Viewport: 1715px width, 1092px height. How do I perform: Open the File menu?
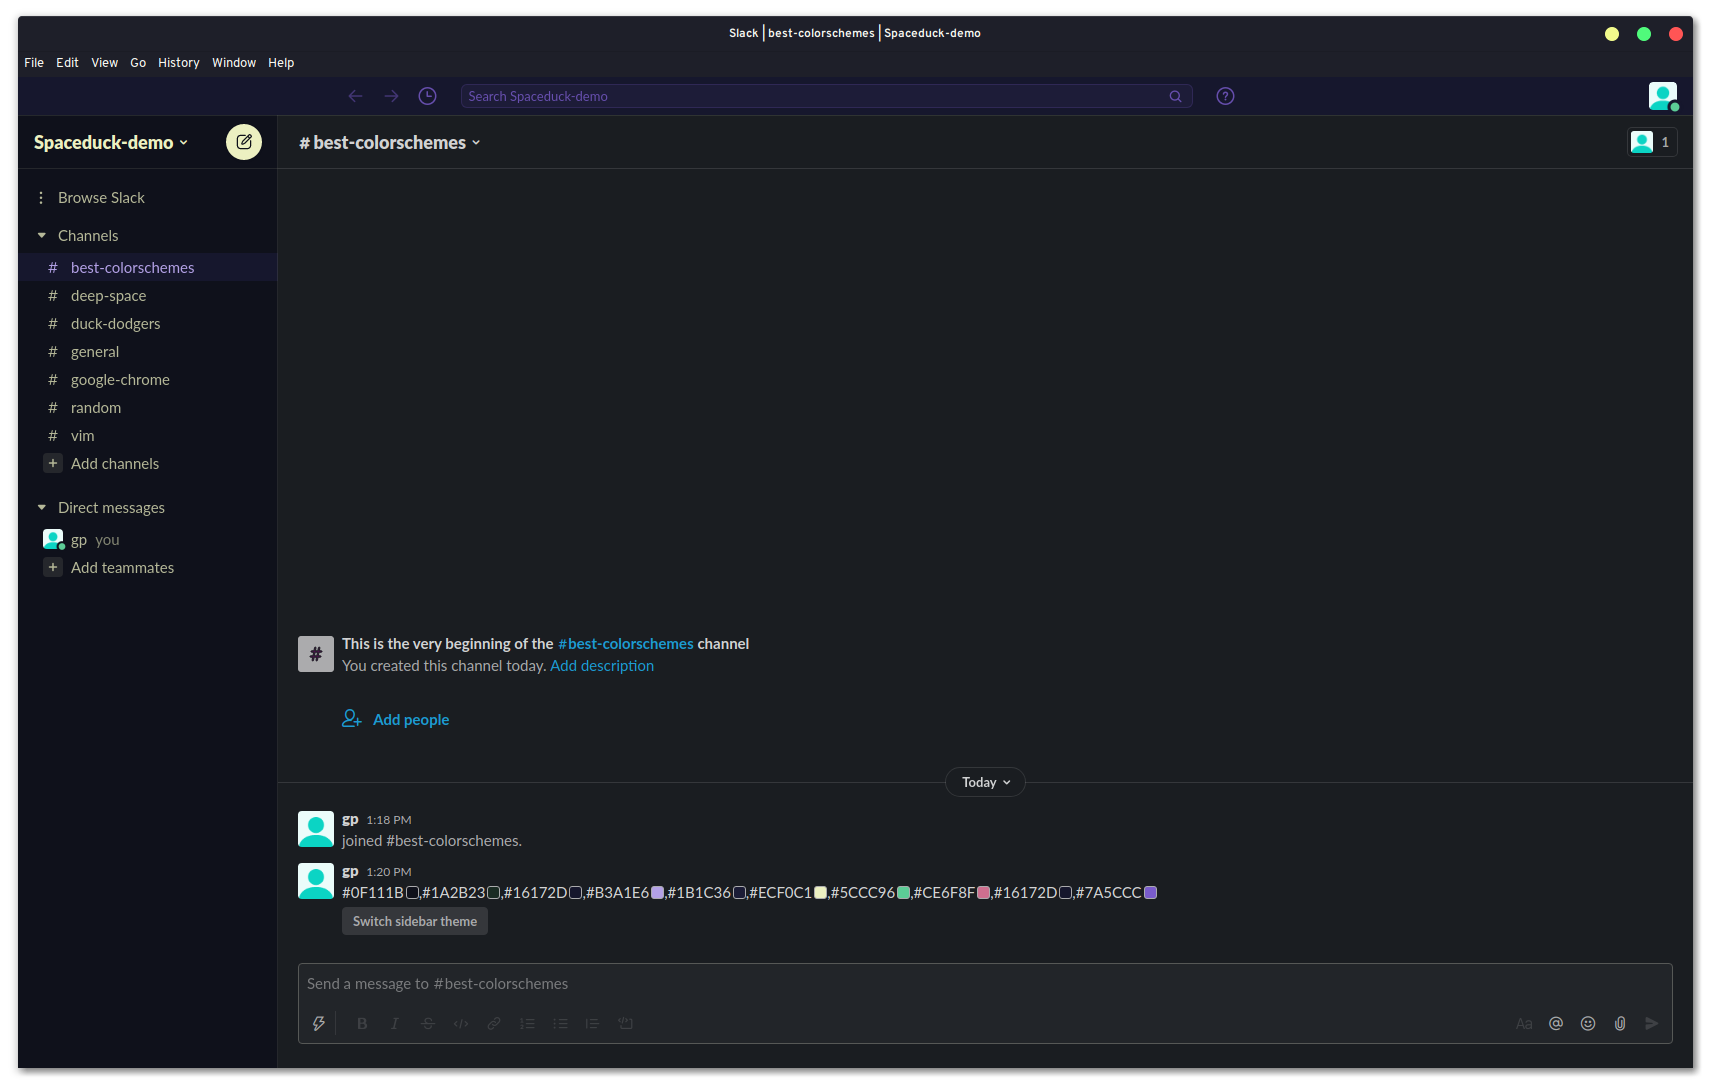coord(34,62)
